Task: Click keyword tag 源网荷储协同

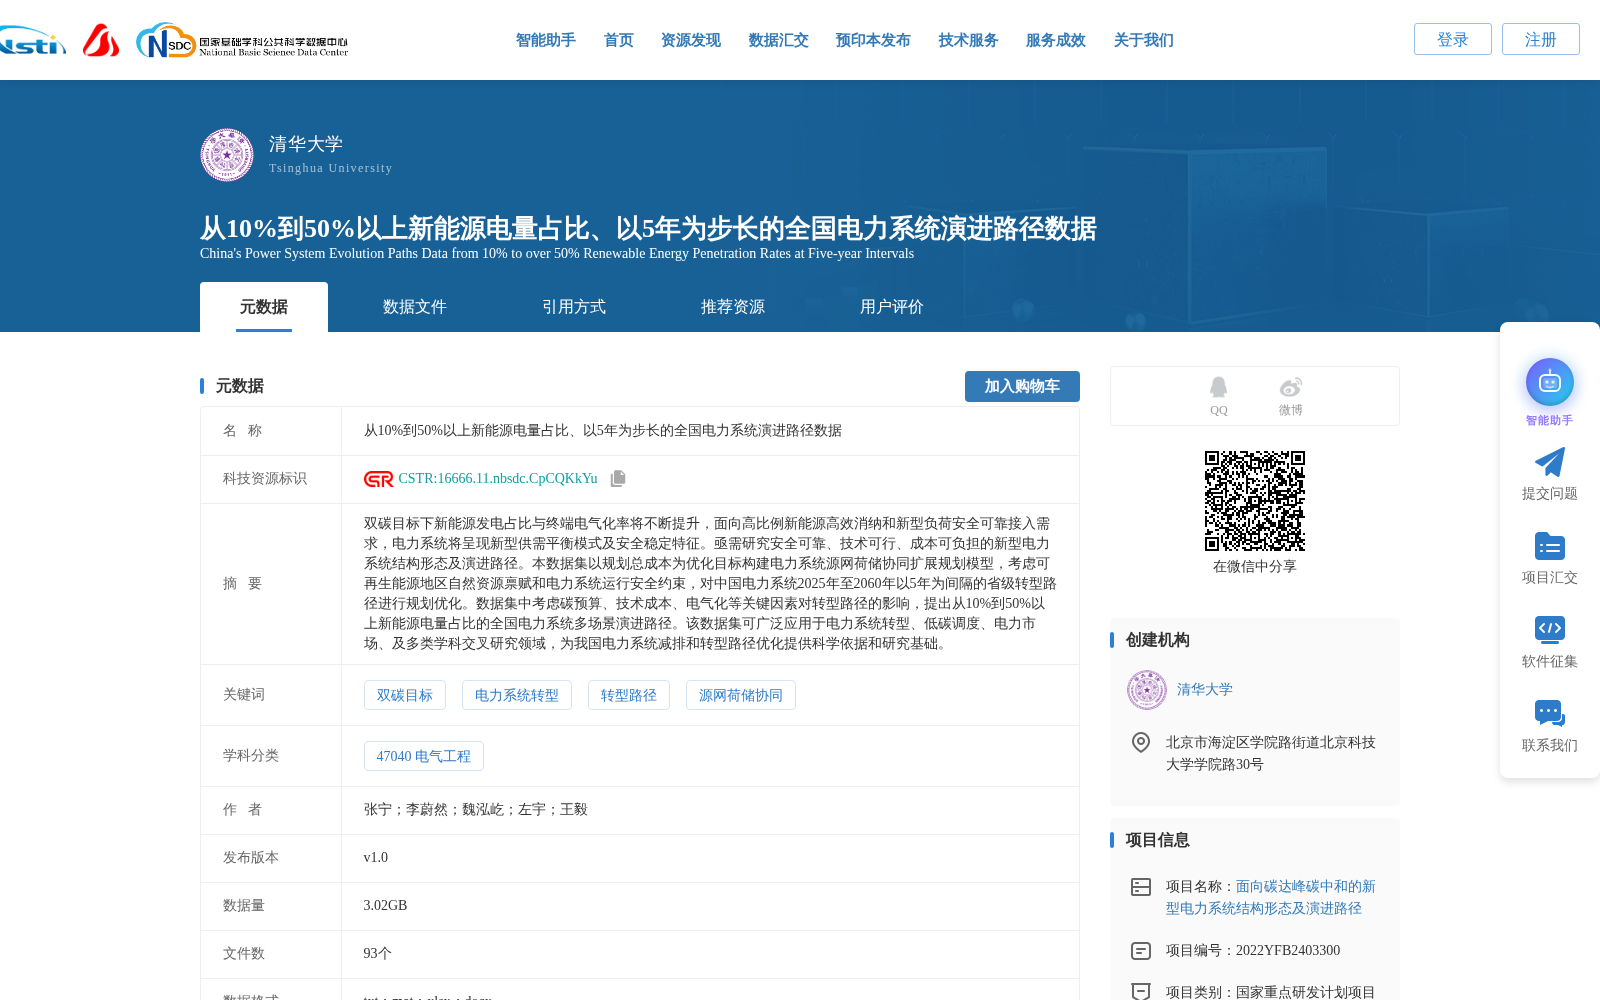Action: (x=740, y=695)
